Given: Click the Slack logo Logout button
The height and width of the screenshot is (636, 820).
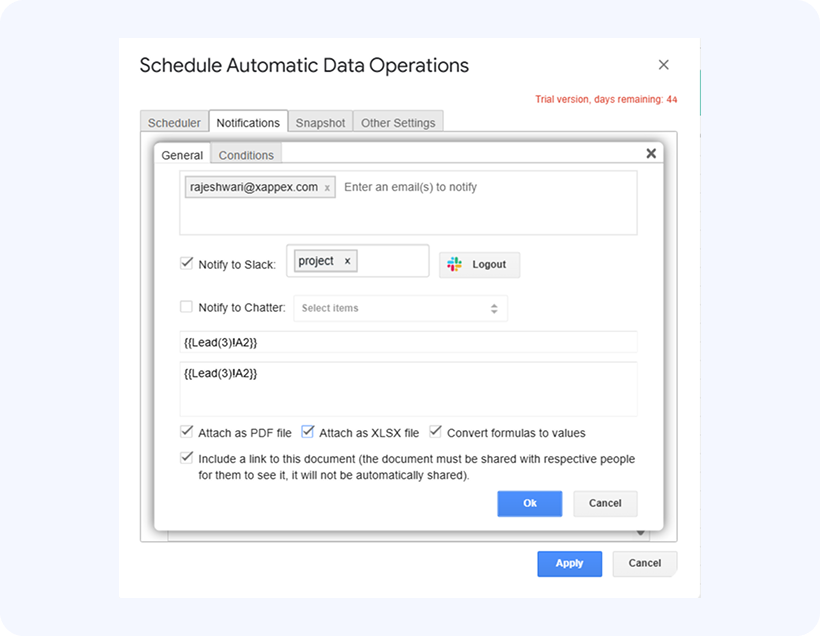Looking at the screenshot, I should point(479,264).
